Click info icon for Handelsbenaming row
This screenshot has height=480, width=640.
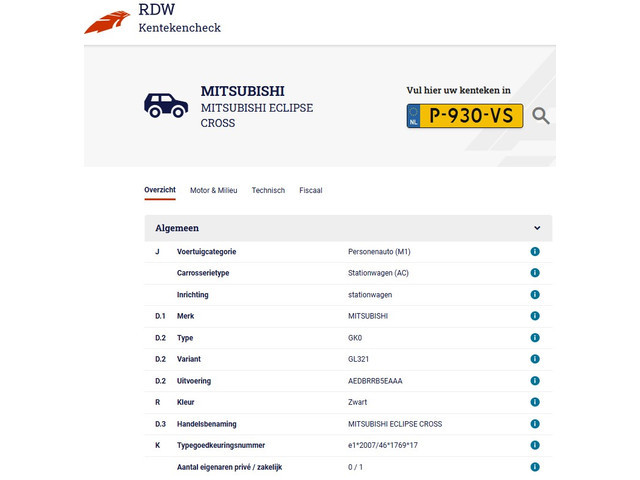coord(535,424)
